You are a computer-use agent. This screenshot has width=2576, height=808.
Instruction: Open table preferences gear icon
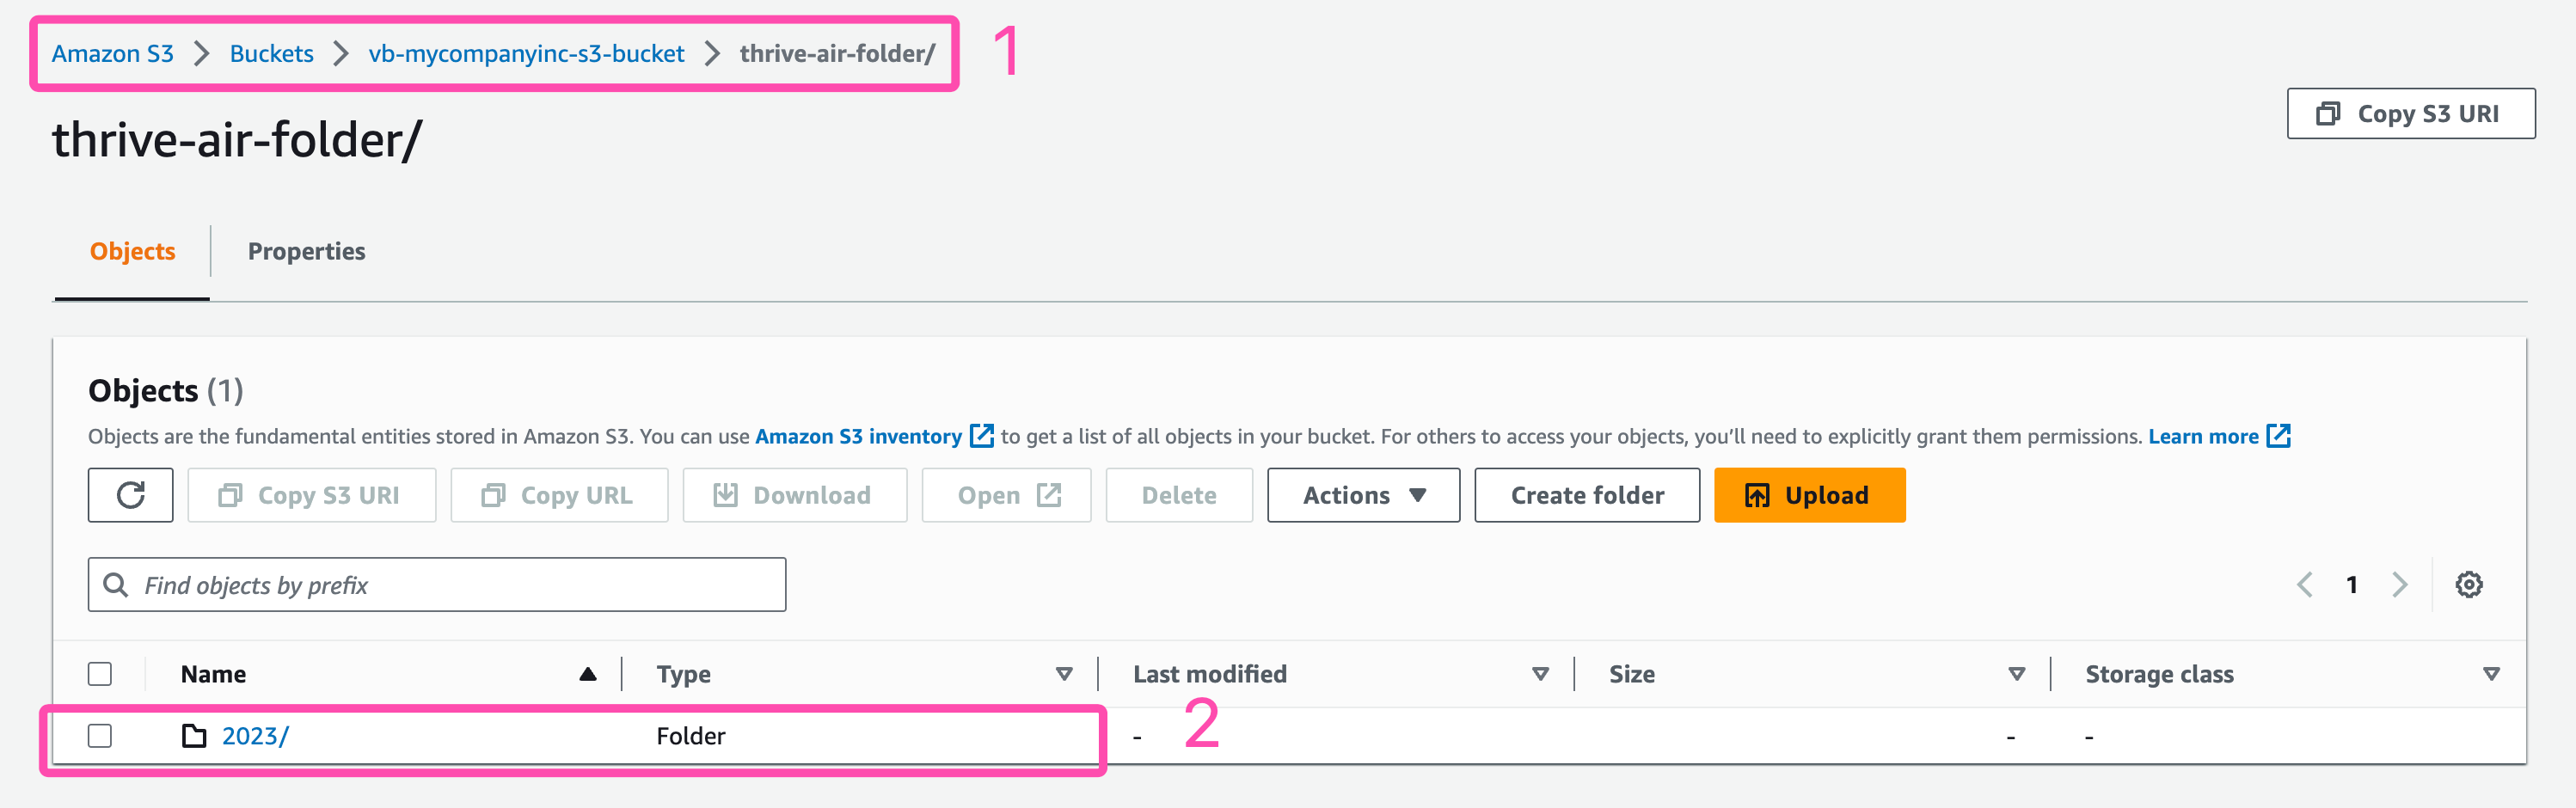point(2468,585)
